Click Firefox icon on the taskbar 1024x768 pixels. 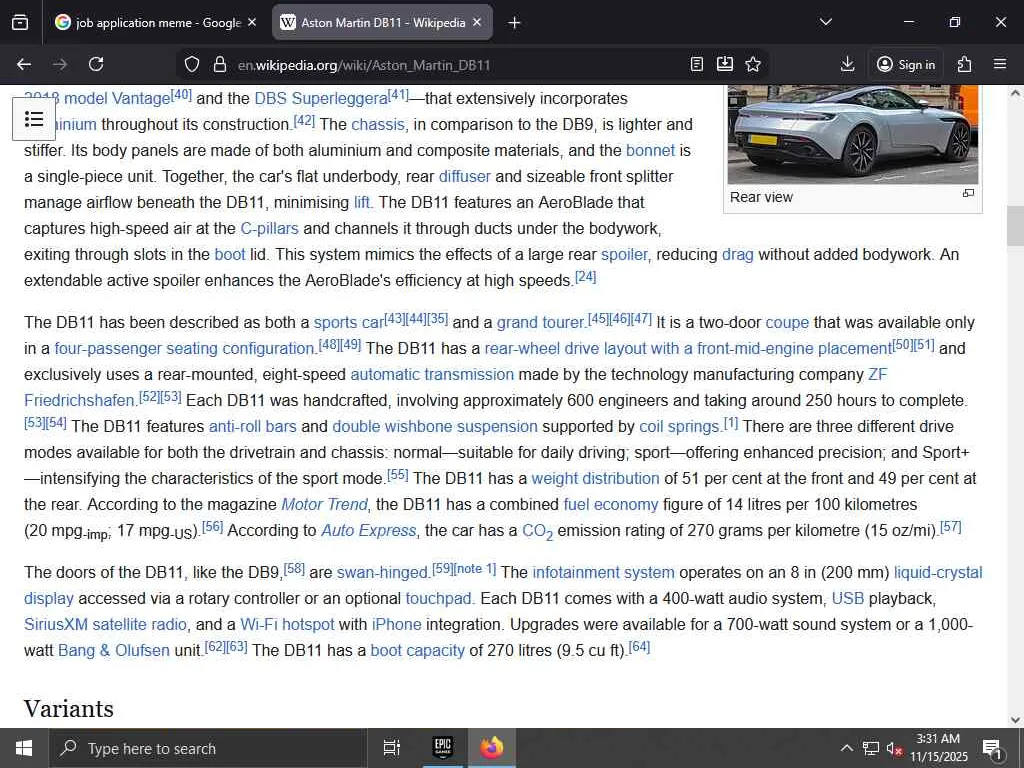(492, 748)
